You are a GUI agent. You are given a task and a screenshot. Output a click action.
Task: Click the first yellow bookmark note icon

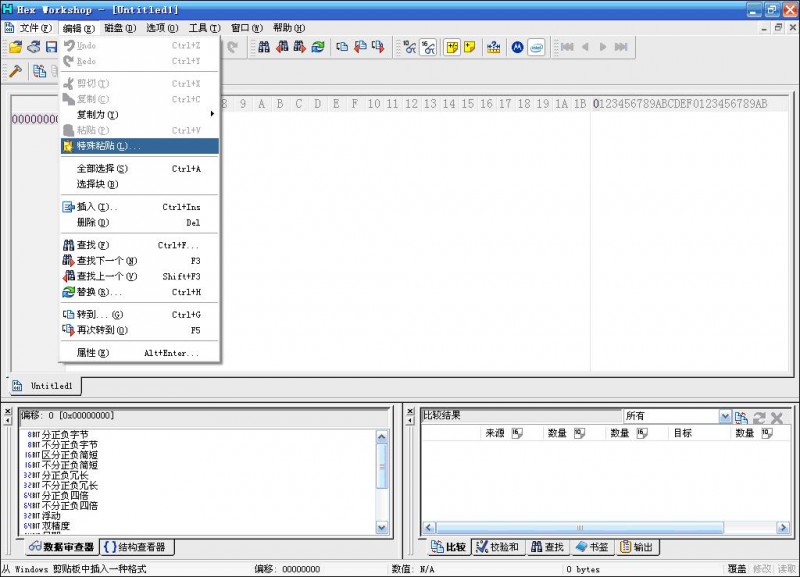tap(452, 47)
